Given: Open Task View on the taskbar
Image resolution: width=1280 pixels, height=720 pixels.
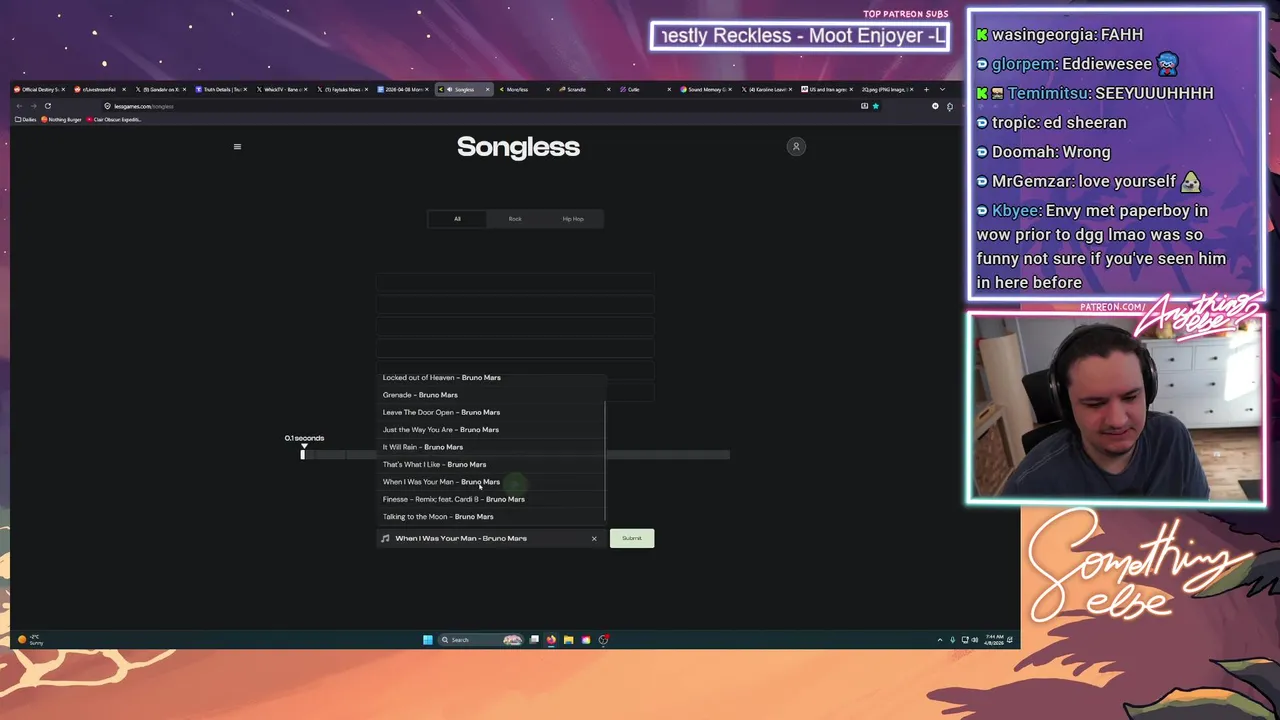Looking at the screenshot, I should point(534,640).
